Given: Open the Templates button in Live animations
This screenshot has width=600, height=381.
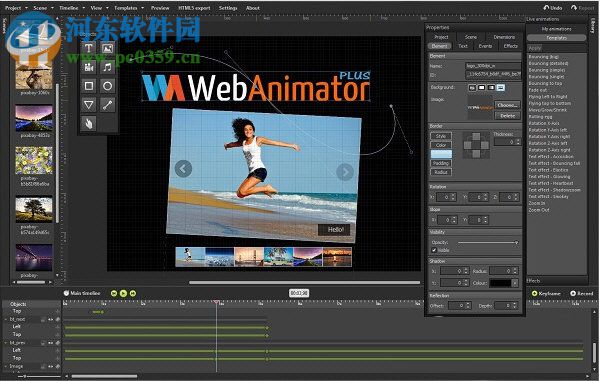Looking at the screenshot, I should click(556, 38).
